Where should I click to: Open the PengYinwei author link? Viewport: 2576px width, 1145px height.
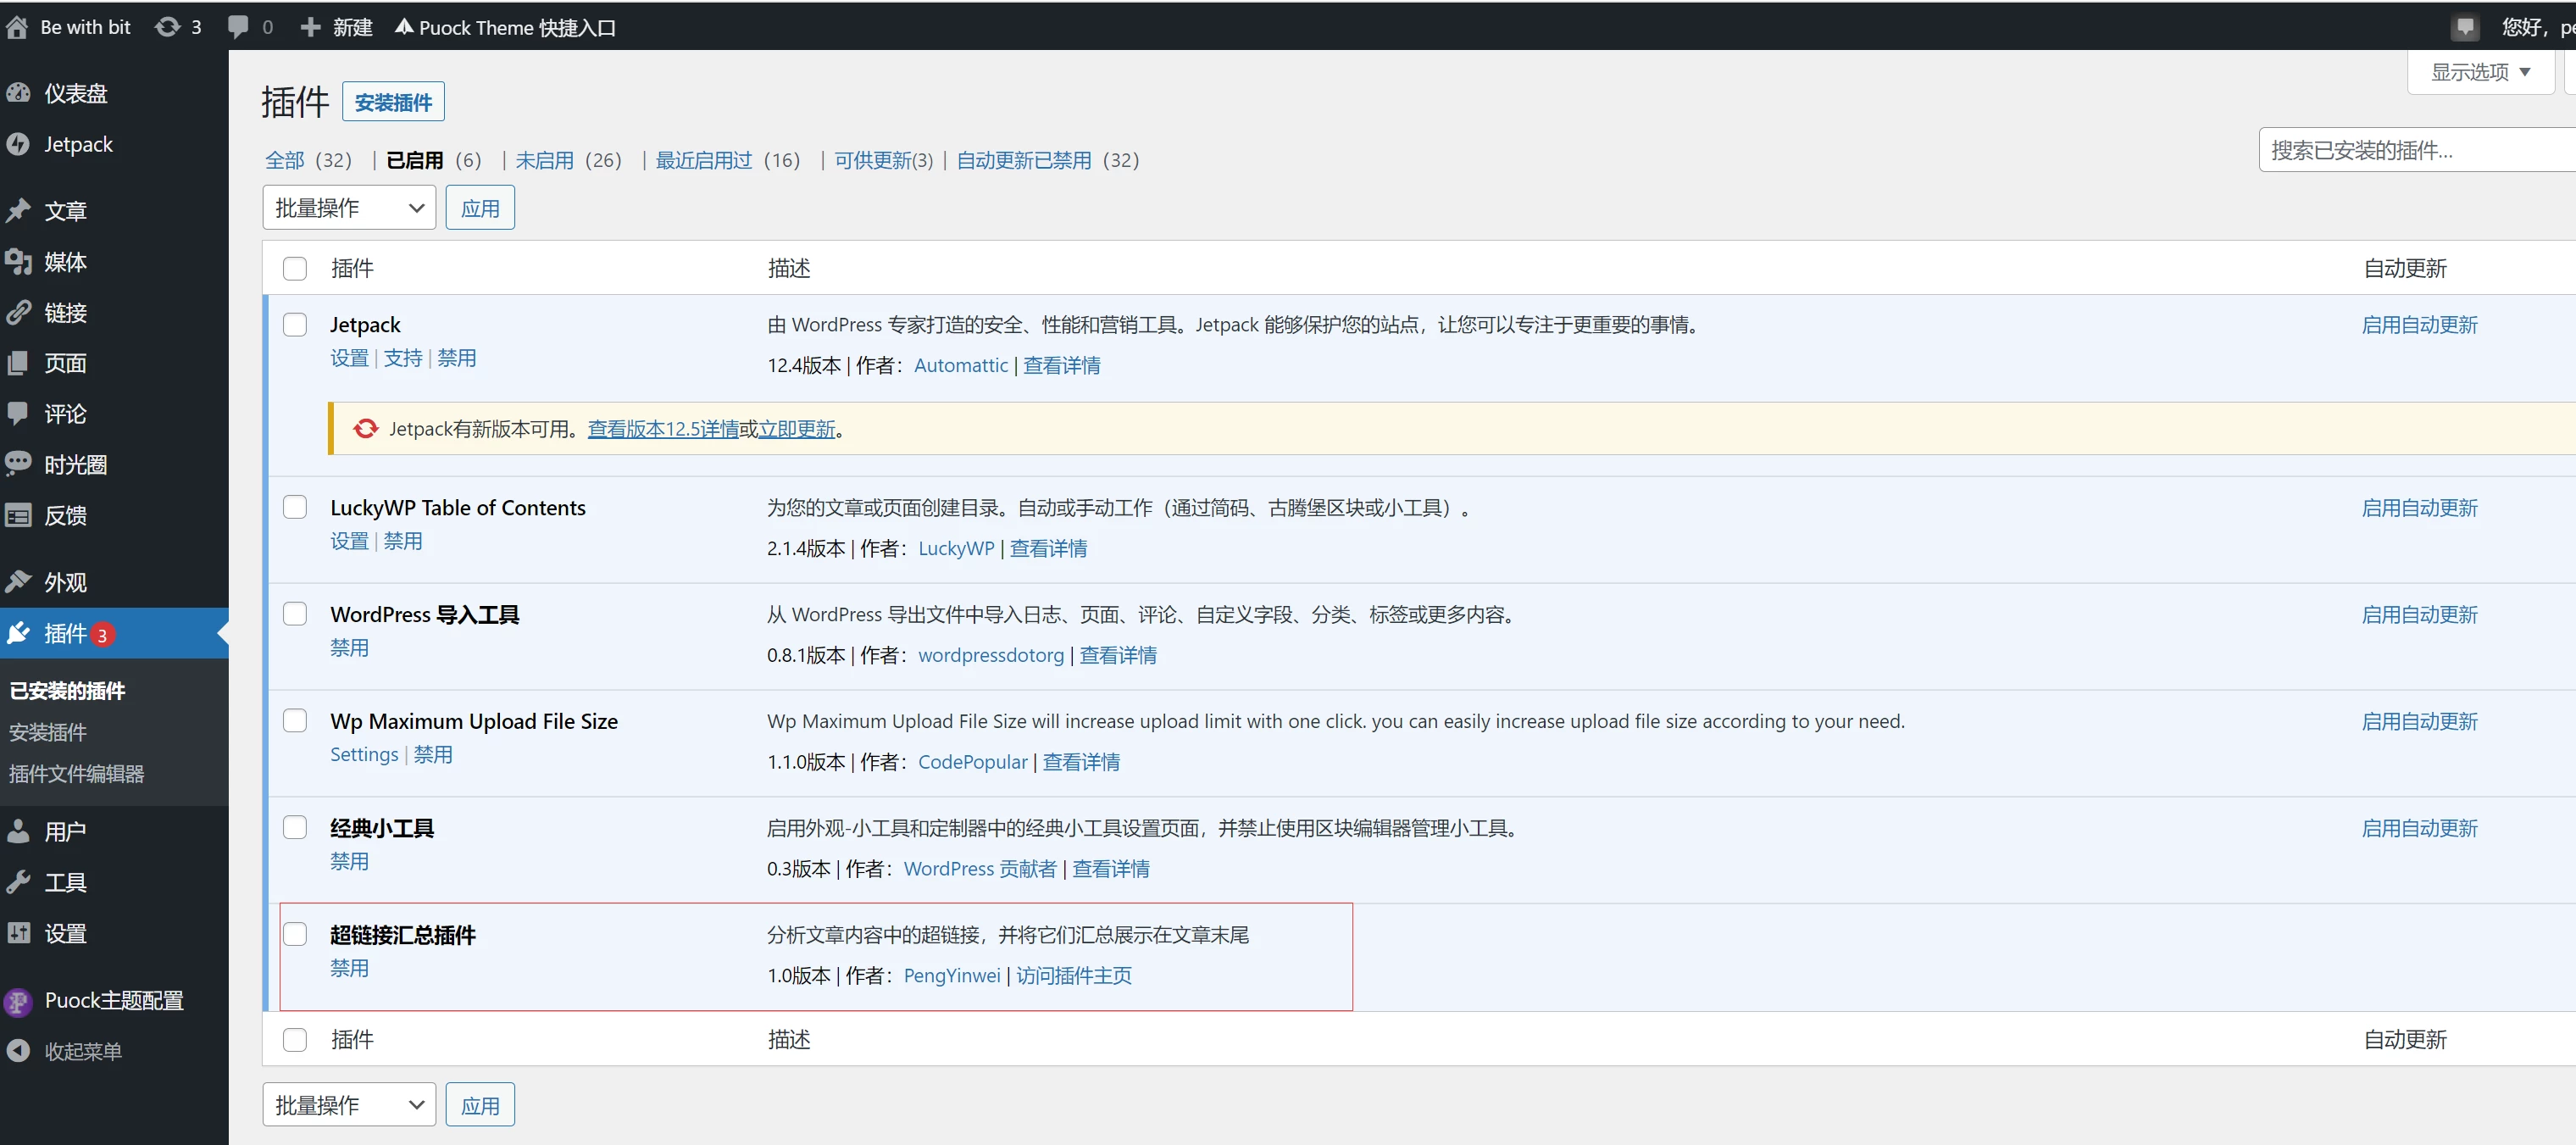952,975
